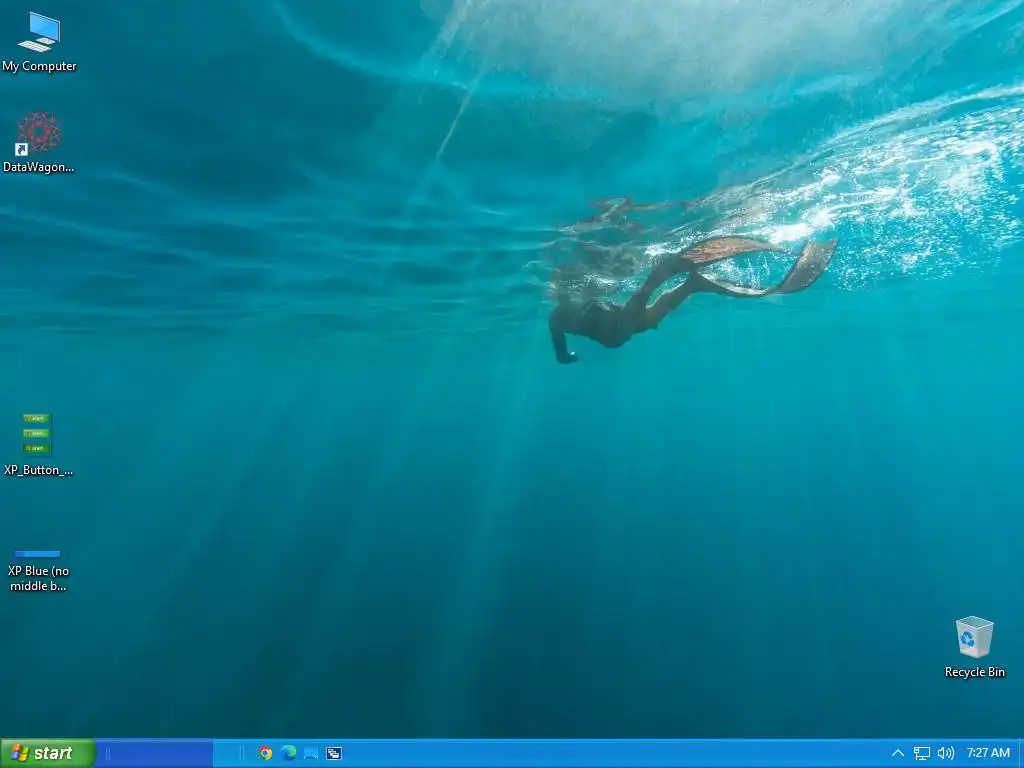This screenshot has width=1024, height=768.
Task: Expand the hidden system tray icons chevron
Action: point(898,753)
